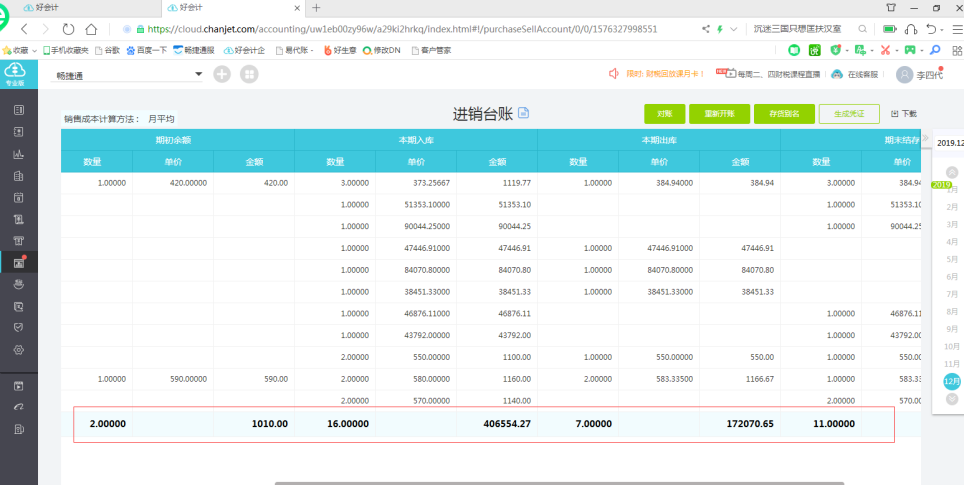This screenshot has height=486, width=964.
Task: Click the 李四代 user avatar icon
Action: [x=904, y=74]
